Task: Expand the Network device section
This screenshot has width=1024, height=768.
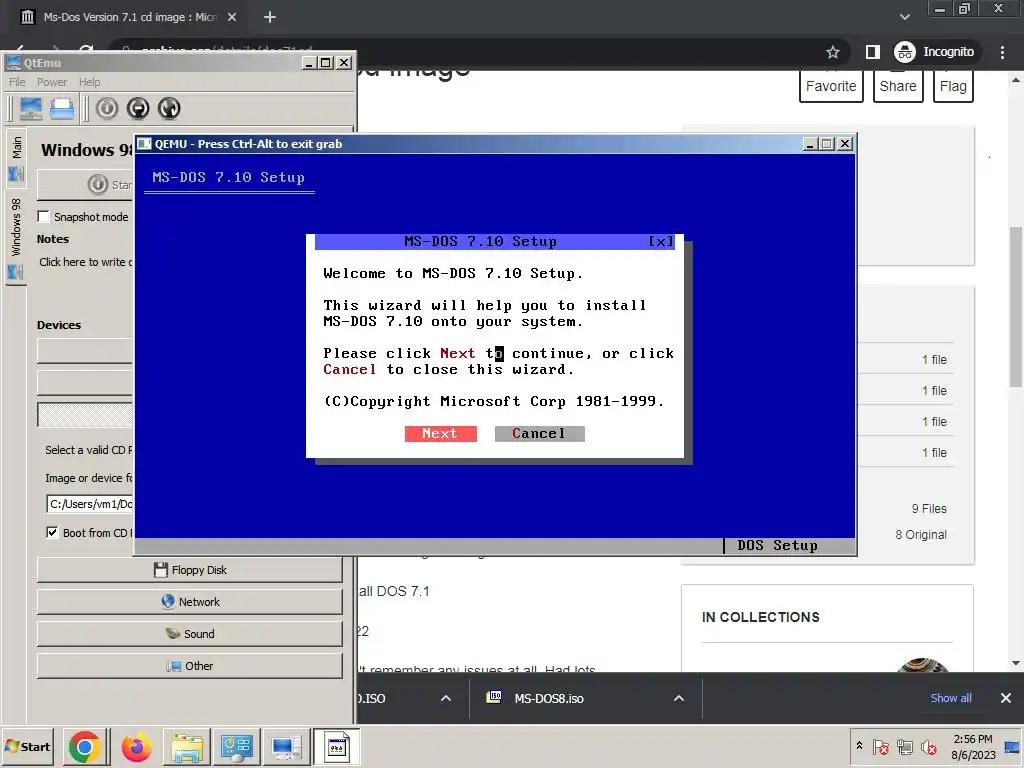Action: tap(189, 601)
